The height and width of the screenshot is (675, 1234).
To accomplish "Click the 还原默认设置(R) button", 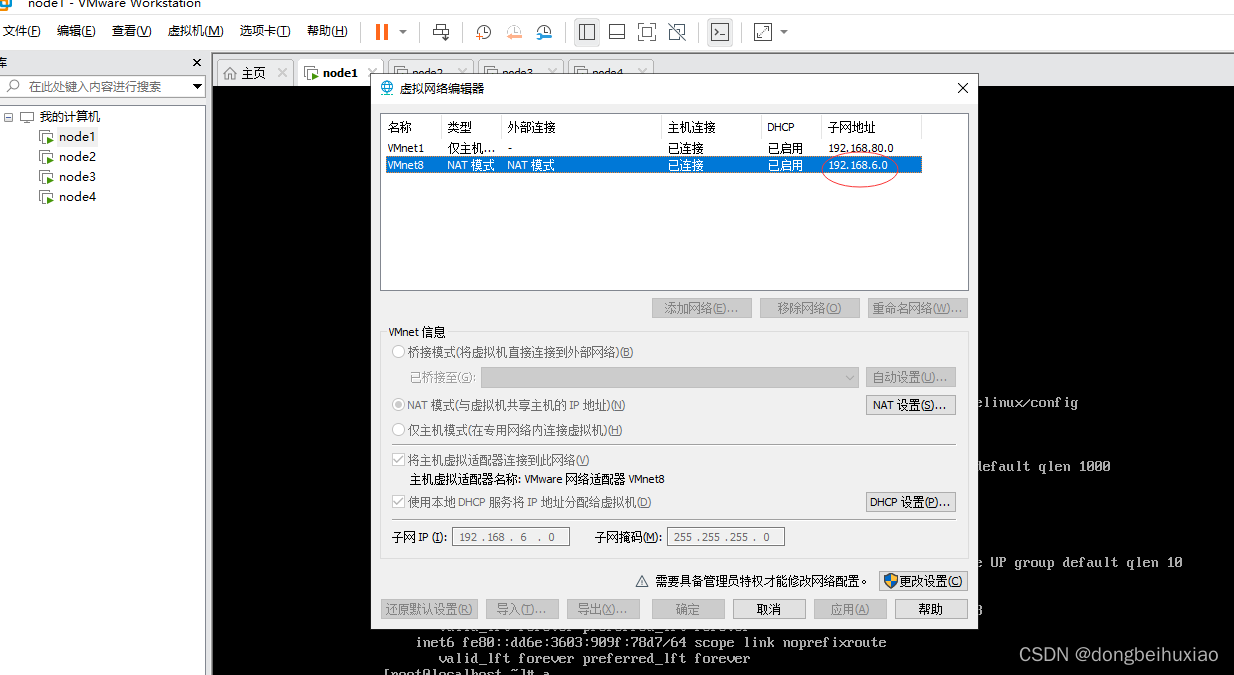I will click(429, 609).
